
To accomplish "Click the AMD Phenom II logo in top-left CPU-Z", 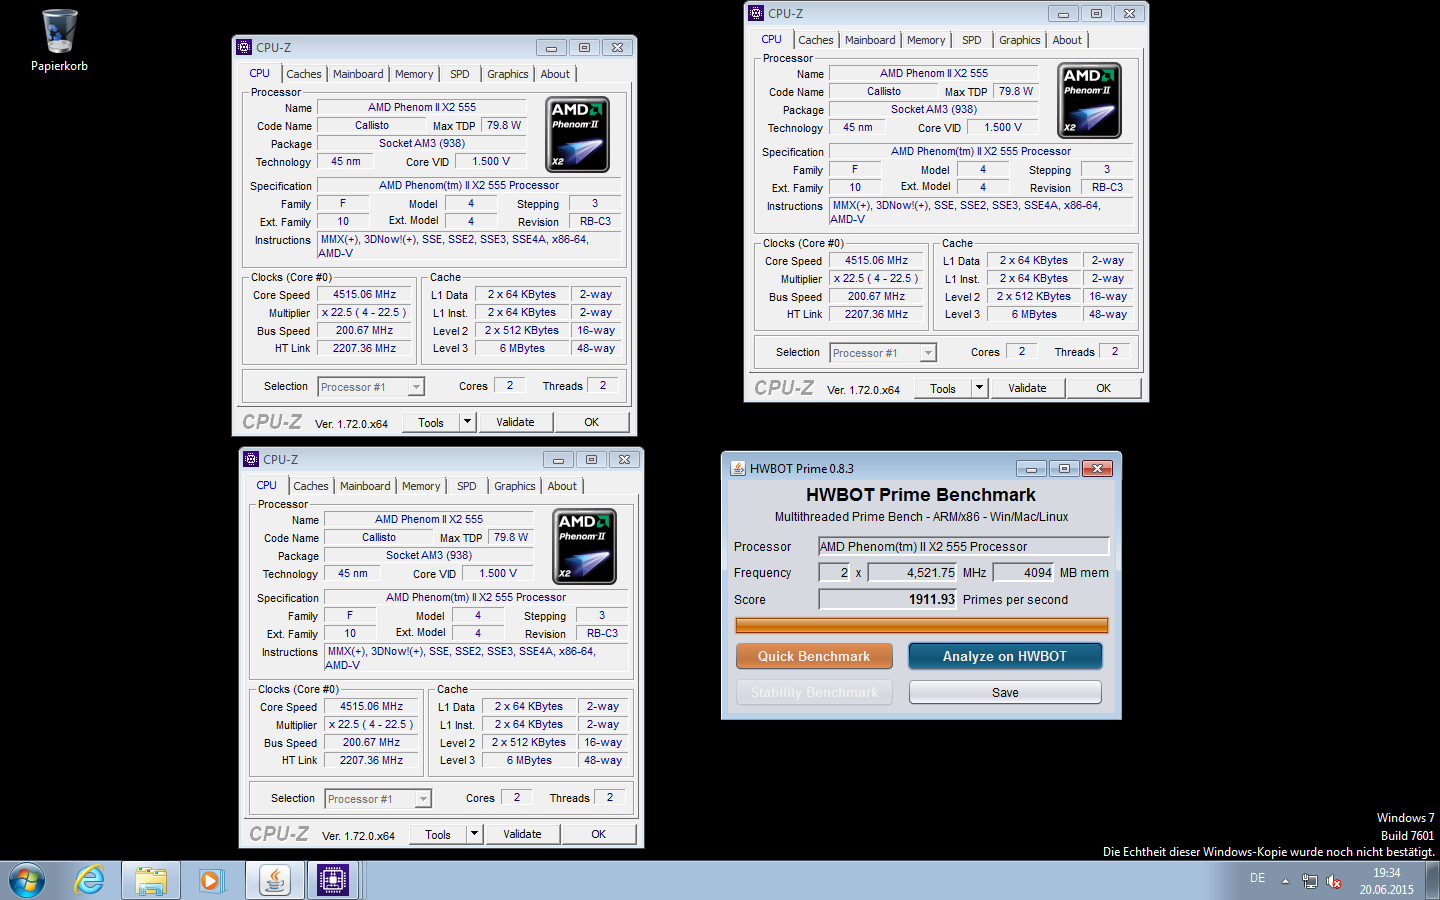I will point(578,135).
